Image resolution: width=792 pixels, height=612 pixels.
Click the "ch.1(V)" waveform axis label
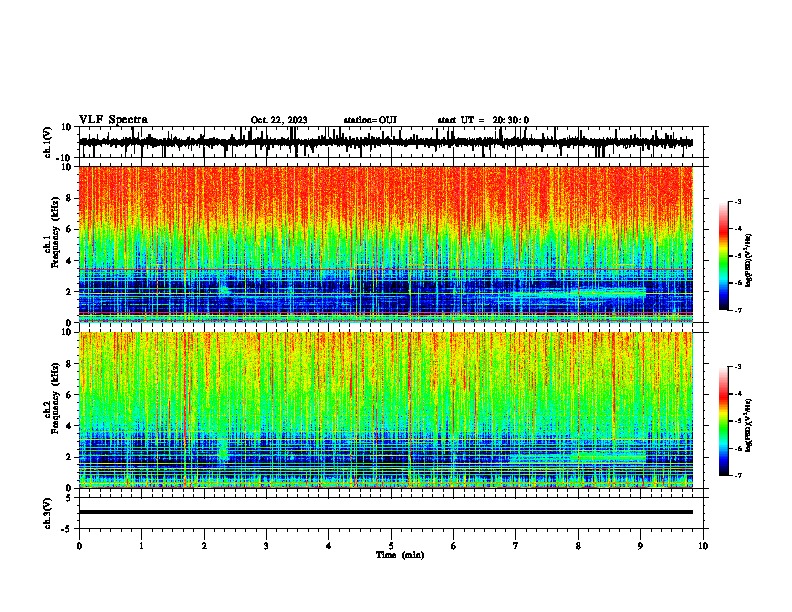(x=48, y=142)
